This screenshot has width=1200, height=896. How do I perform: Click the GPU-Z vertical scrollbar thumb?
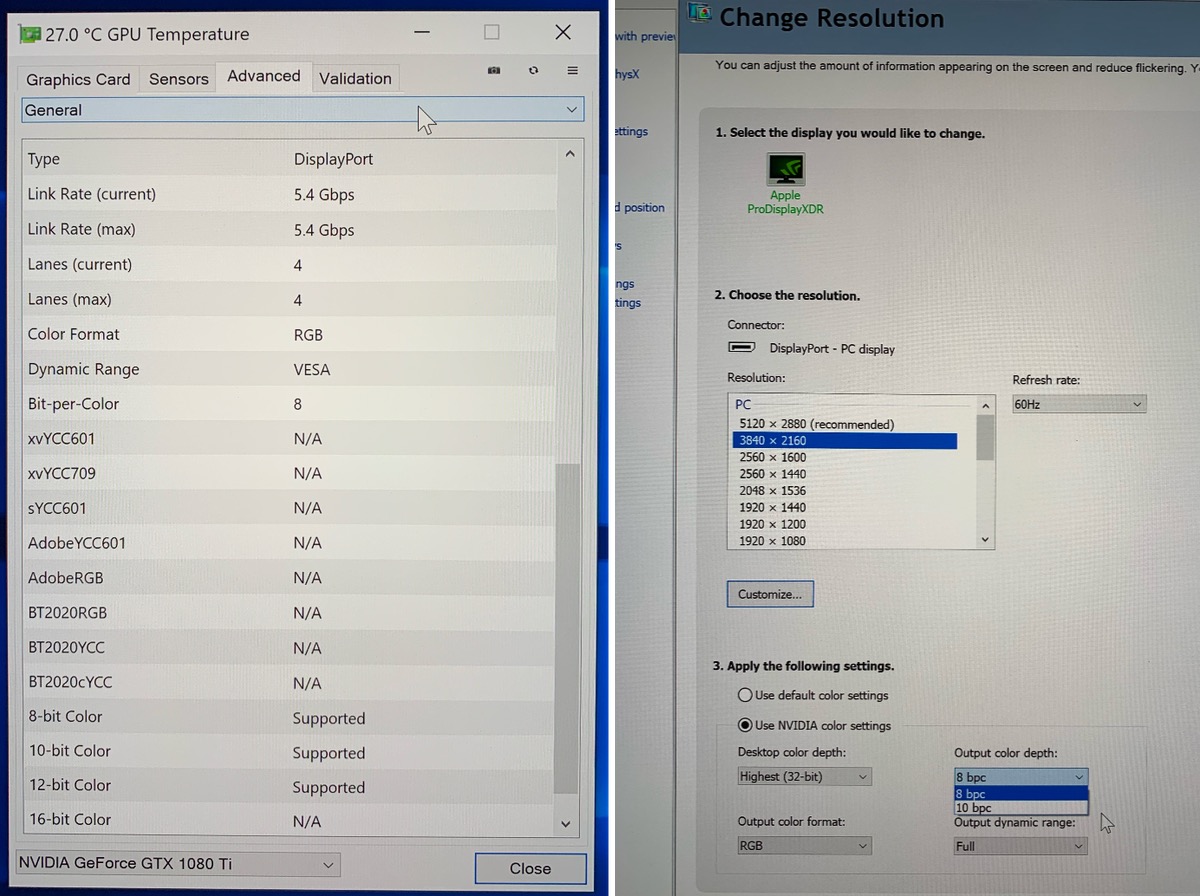[567, 628]
